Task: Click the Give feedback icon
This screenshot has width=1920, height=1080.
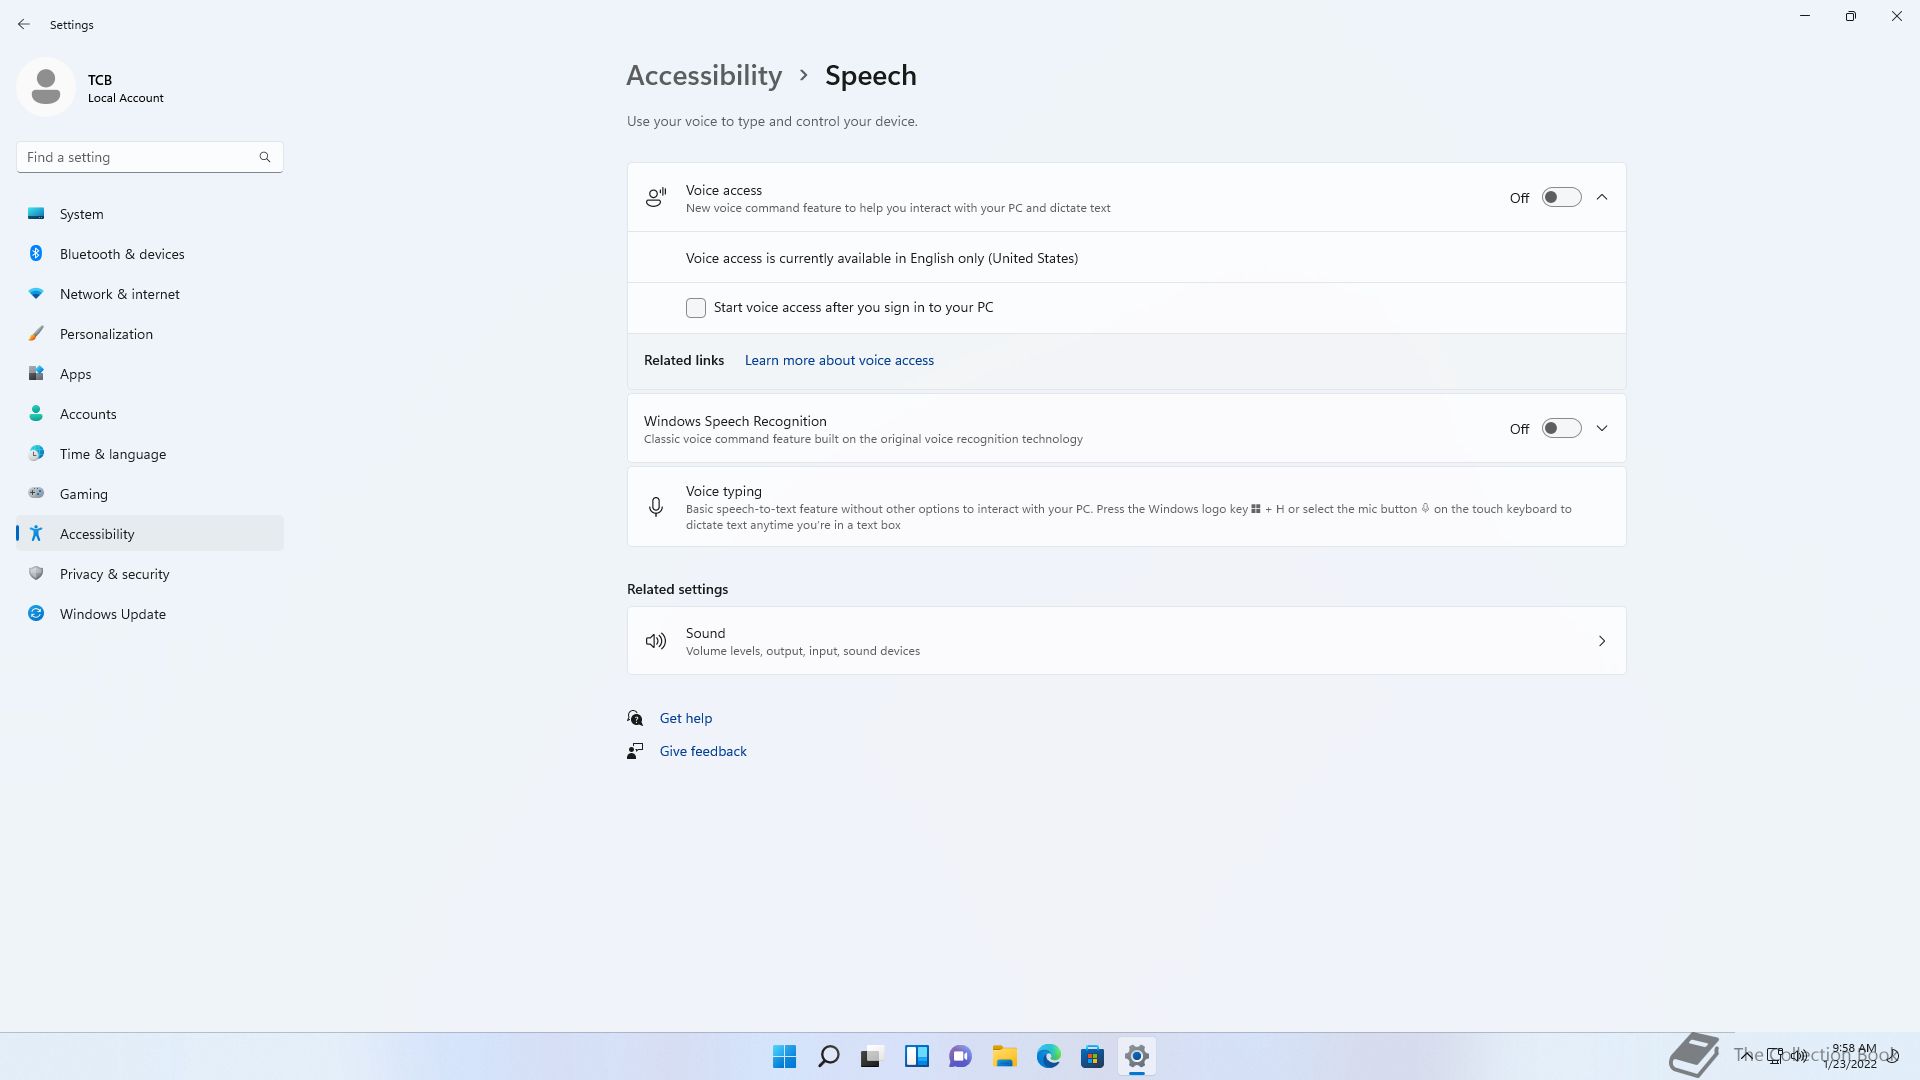Action: tap(635, 751)
